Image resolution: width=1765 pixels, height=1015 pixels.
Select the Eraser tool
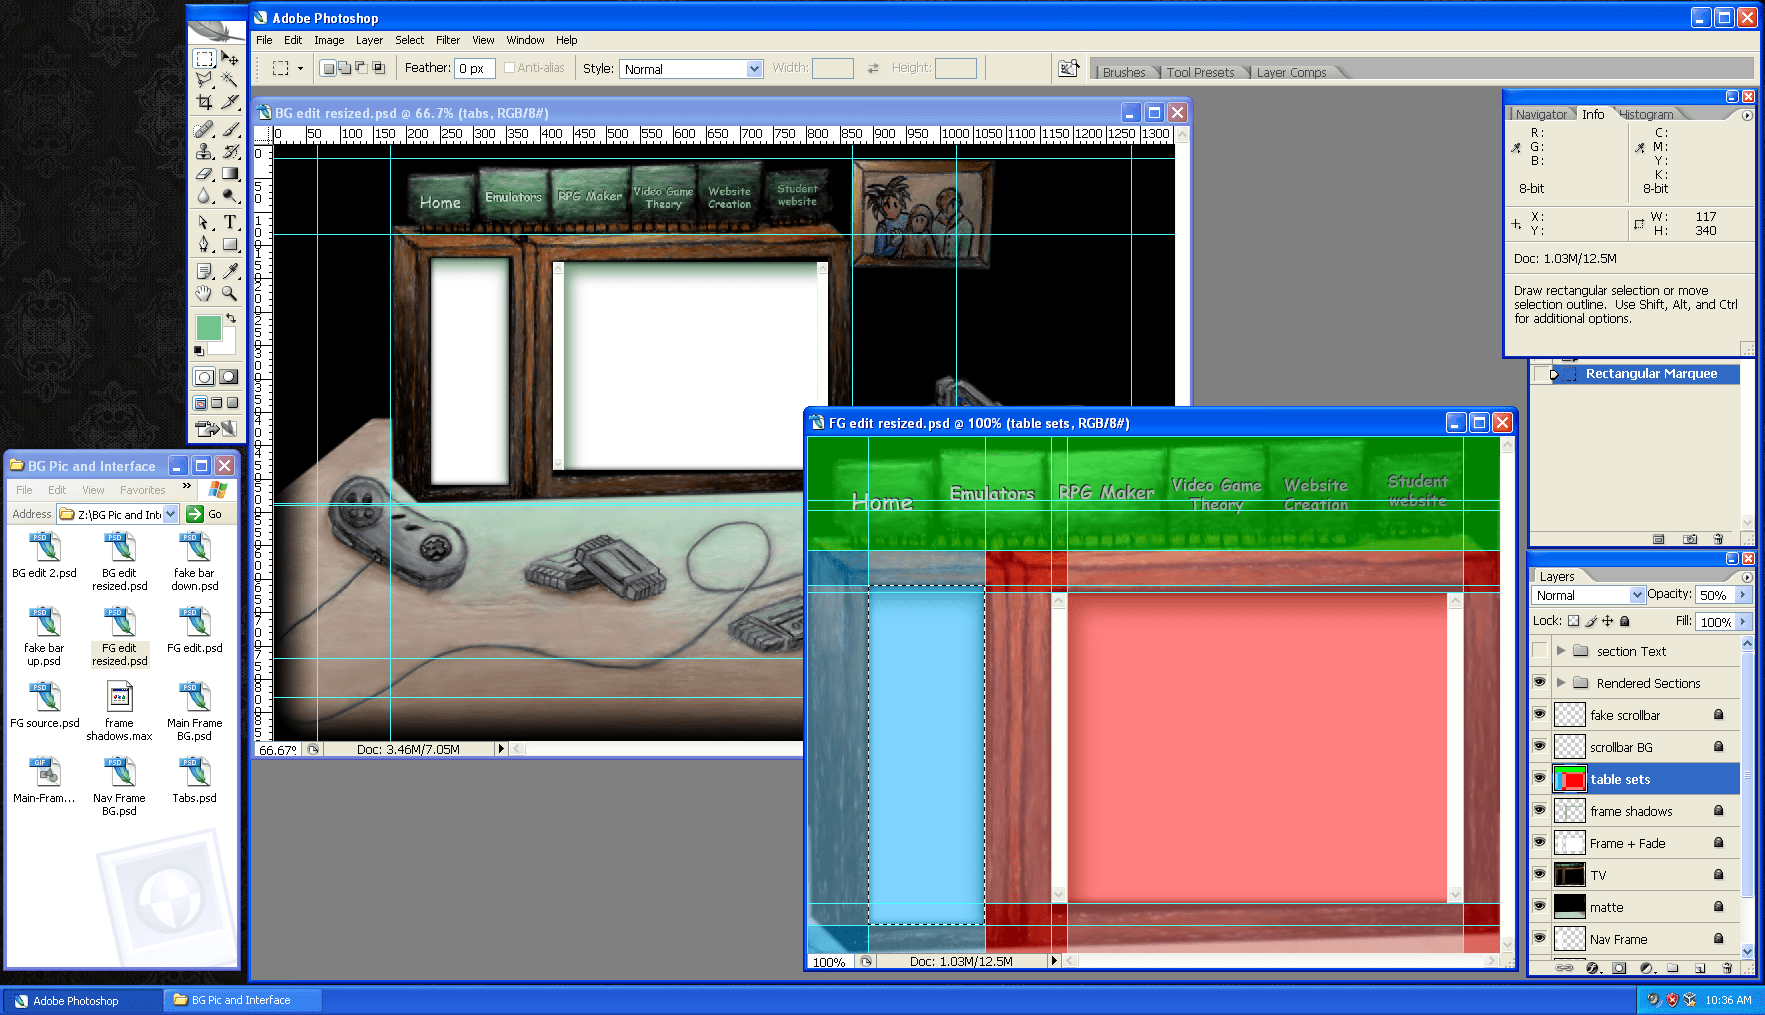[x=204, y=172]
